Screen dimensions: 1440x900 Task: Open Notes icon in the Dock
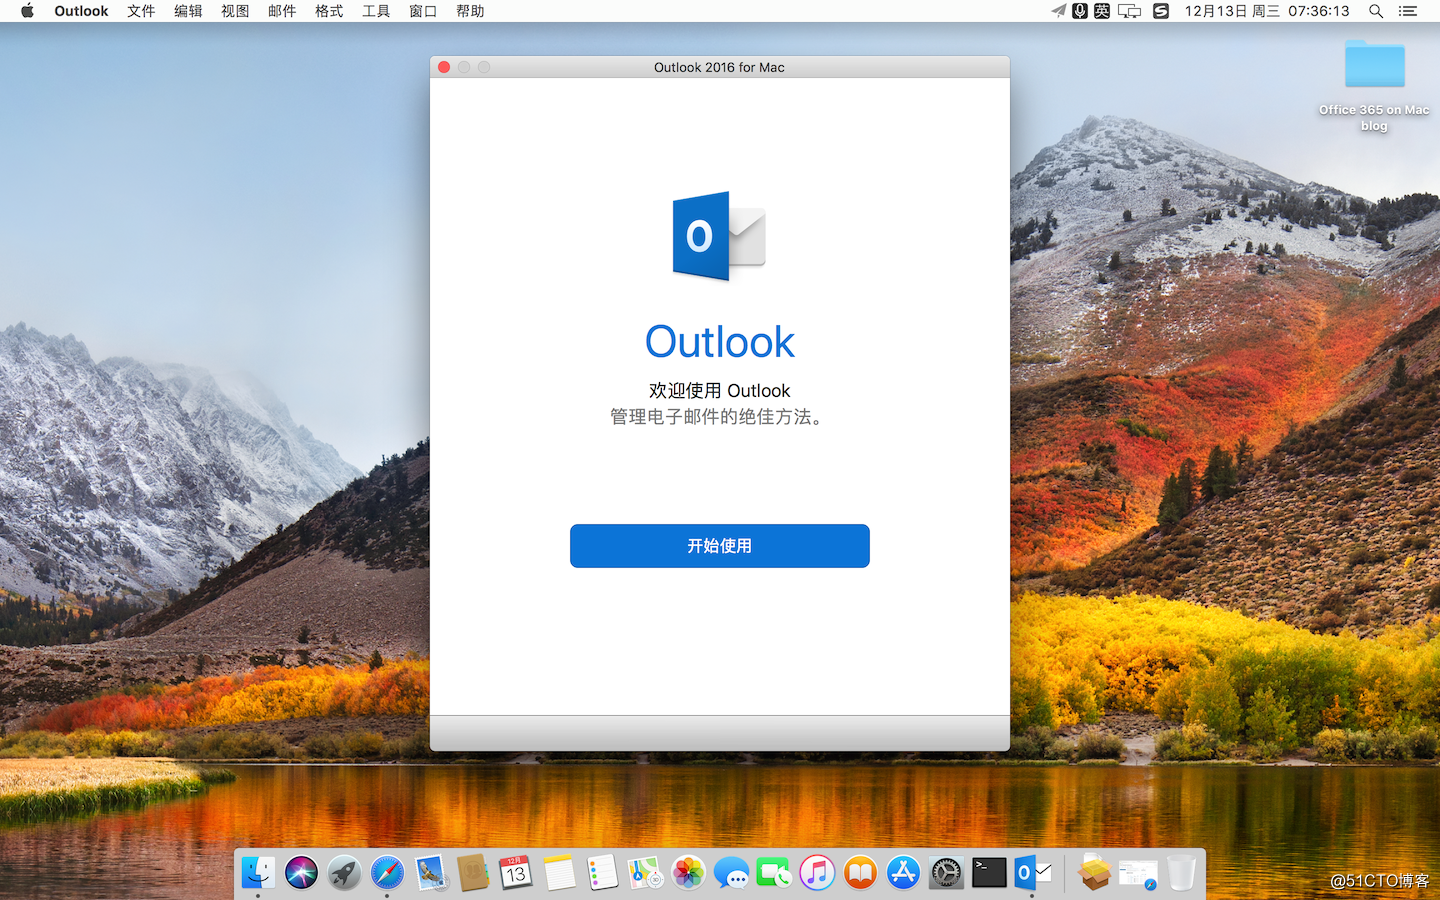pos(559,873)
